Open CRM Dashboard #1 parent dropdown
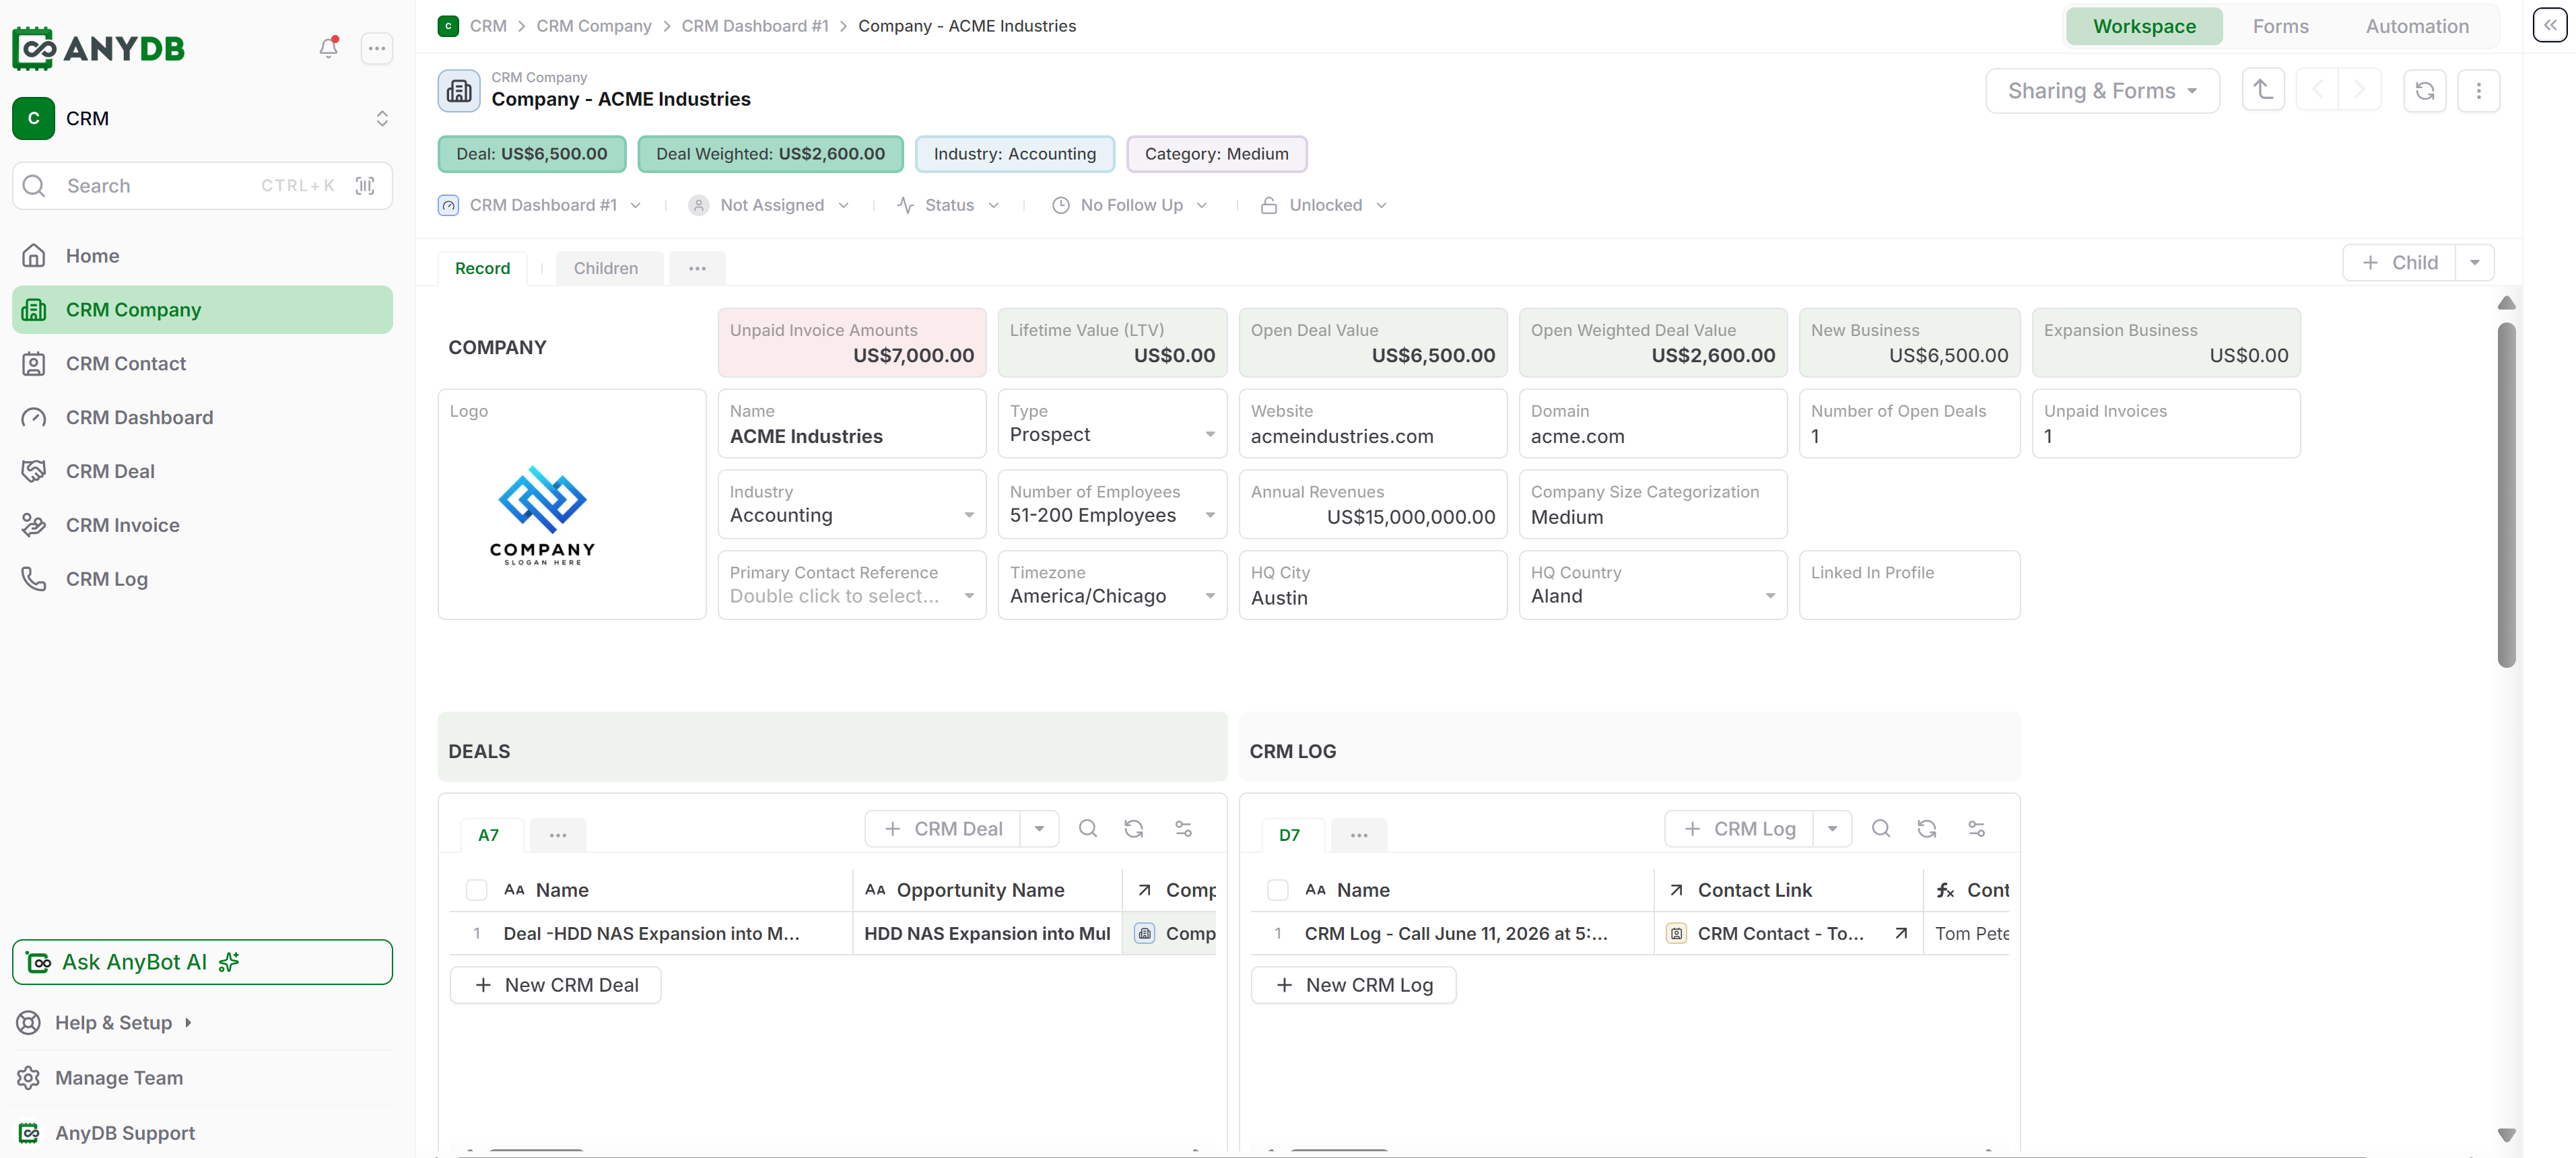 coord(541,205)
